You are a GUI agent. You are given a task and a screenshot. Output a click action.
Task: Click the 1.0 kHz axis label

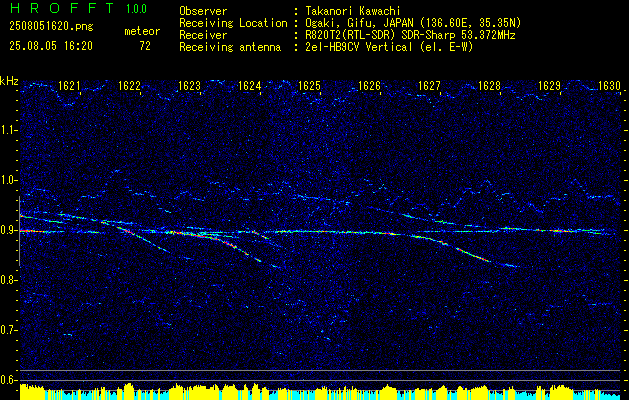[x=7, y=180]
